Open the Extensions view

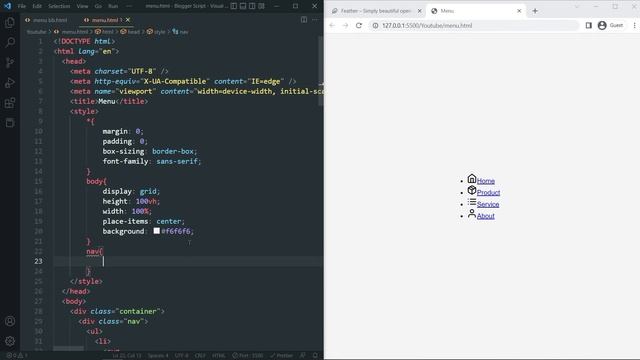tap(10, 102)
